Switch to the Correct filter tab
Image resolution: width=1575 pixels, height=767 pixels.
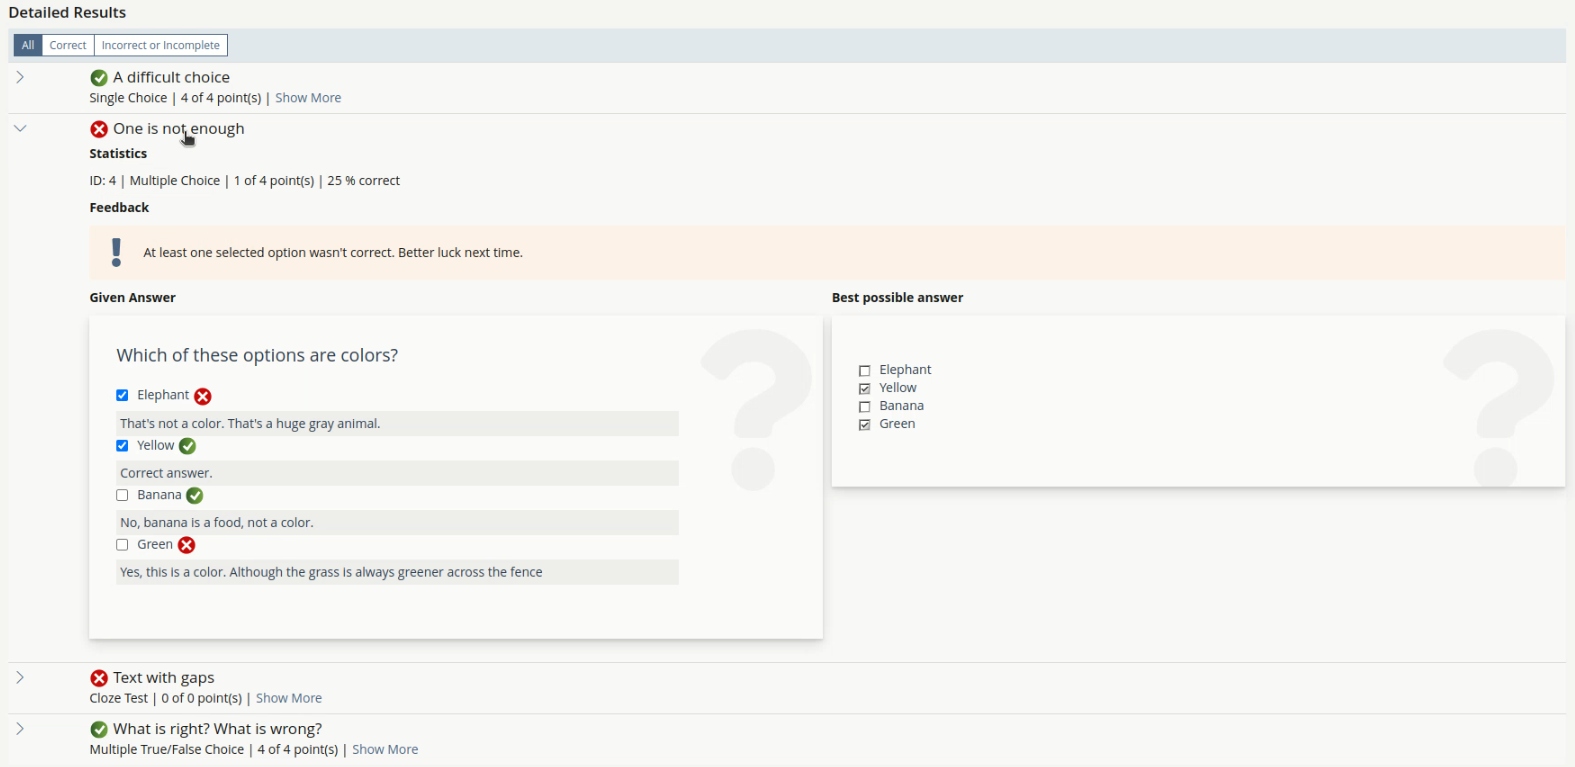point(68,45)
